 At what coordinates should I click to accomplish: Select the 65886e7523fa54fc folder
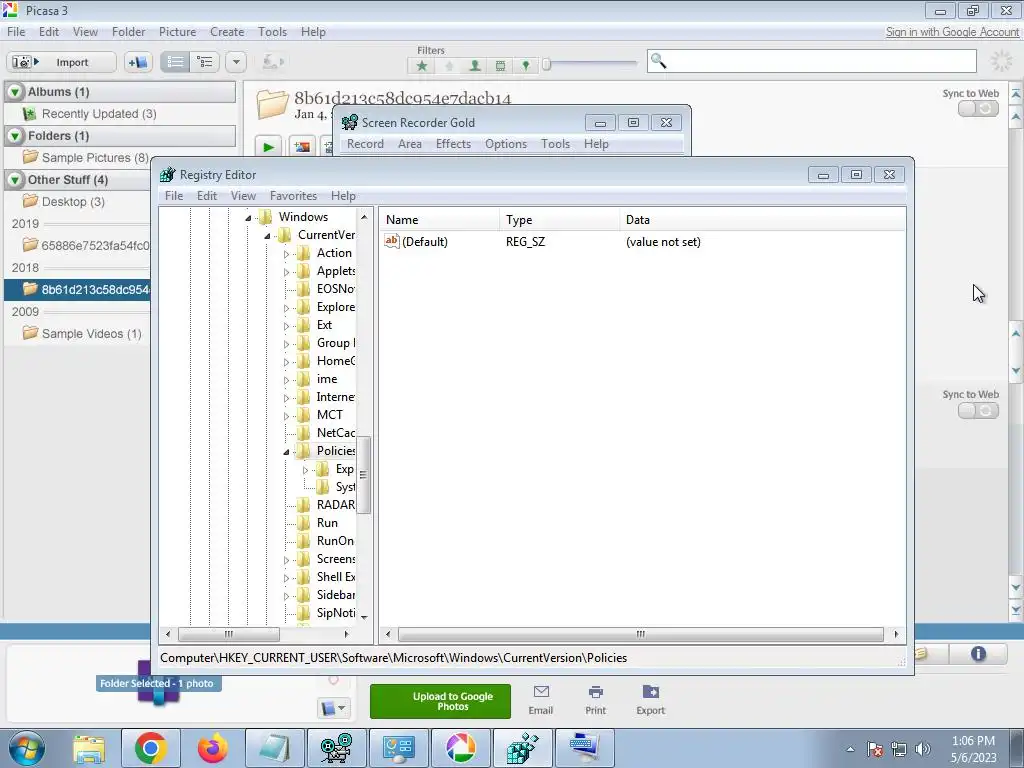[x=86, y=246]
